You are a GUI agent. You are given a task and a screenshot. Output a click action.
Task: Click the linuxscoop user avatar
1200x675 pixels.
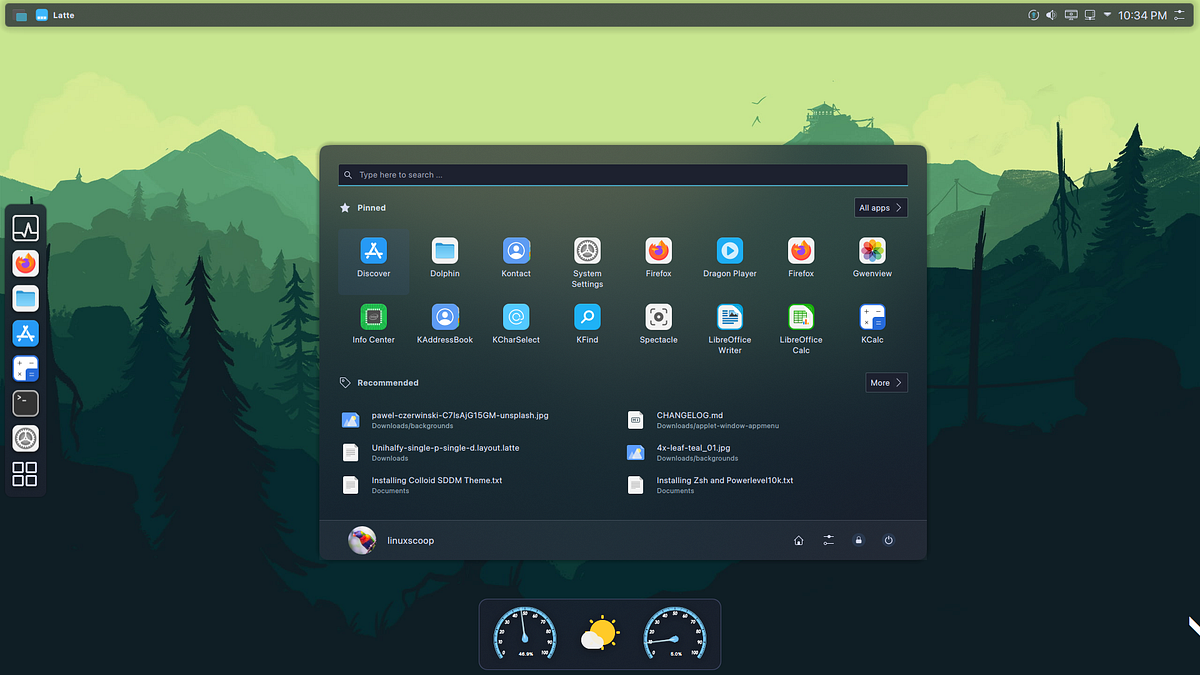click(x=363, y=540)
